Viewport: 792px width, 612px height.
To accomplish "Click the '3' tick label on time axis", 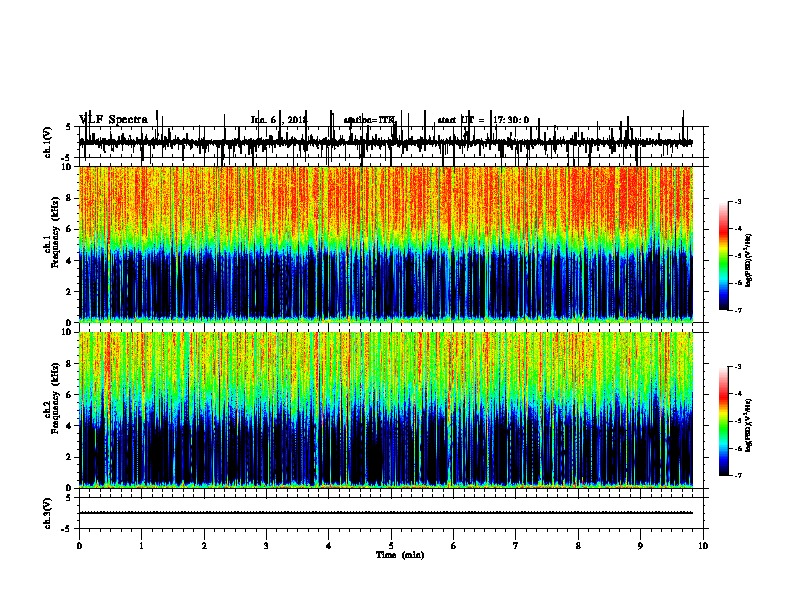I will point(266,546).
